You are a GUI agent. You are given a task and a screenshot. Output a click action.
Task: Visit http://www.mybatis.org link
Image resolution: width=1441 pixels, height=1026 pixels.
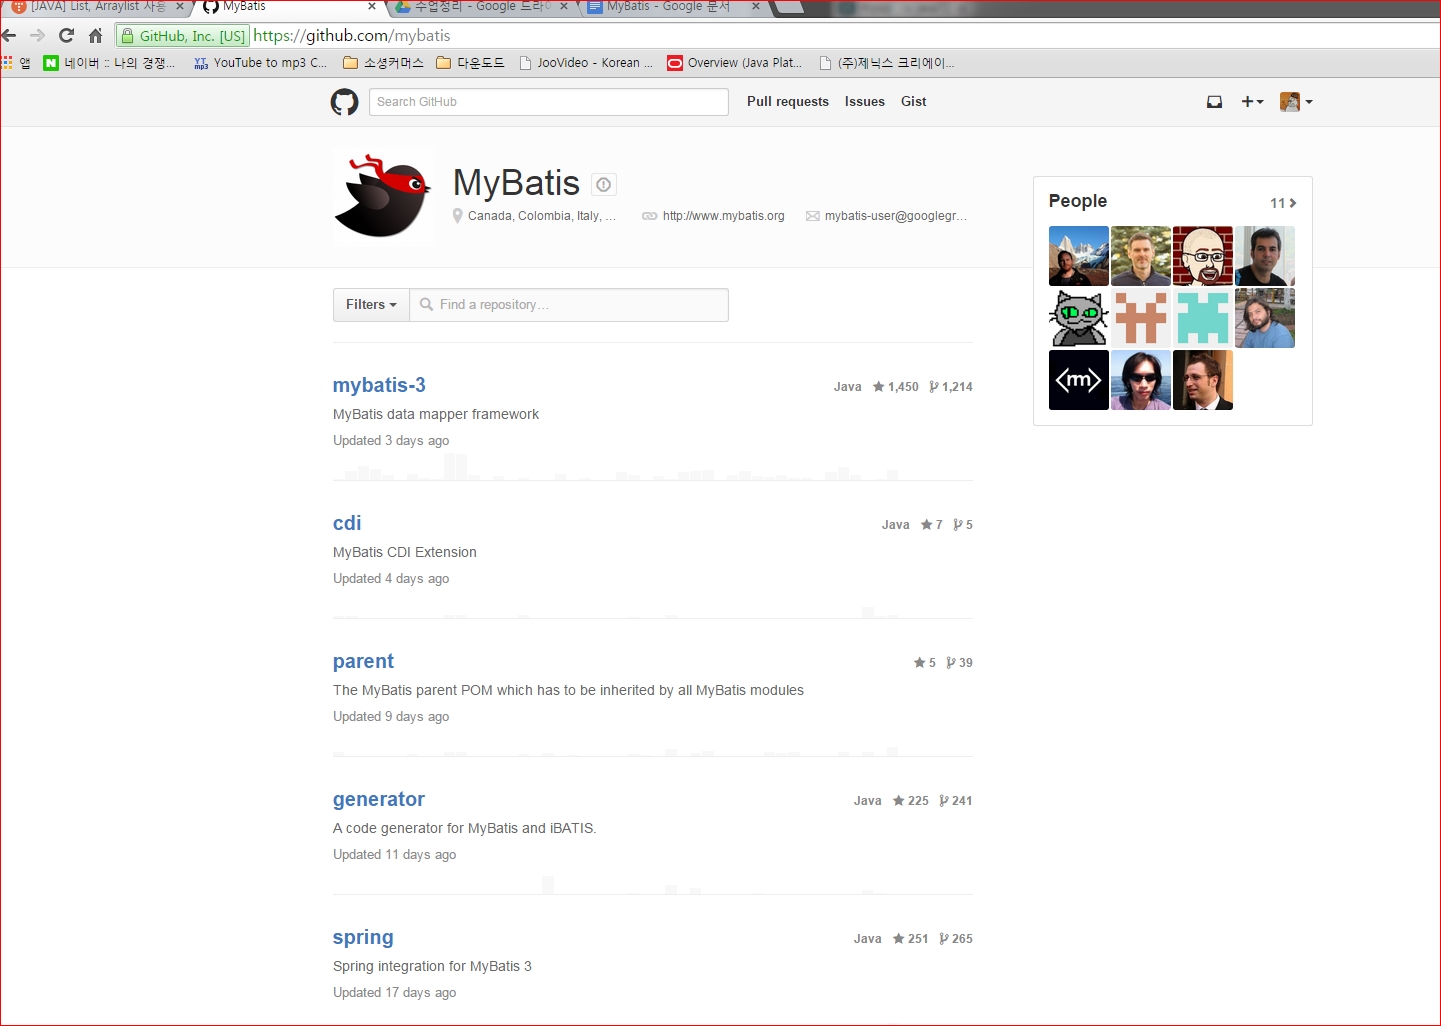coord(724,216)
